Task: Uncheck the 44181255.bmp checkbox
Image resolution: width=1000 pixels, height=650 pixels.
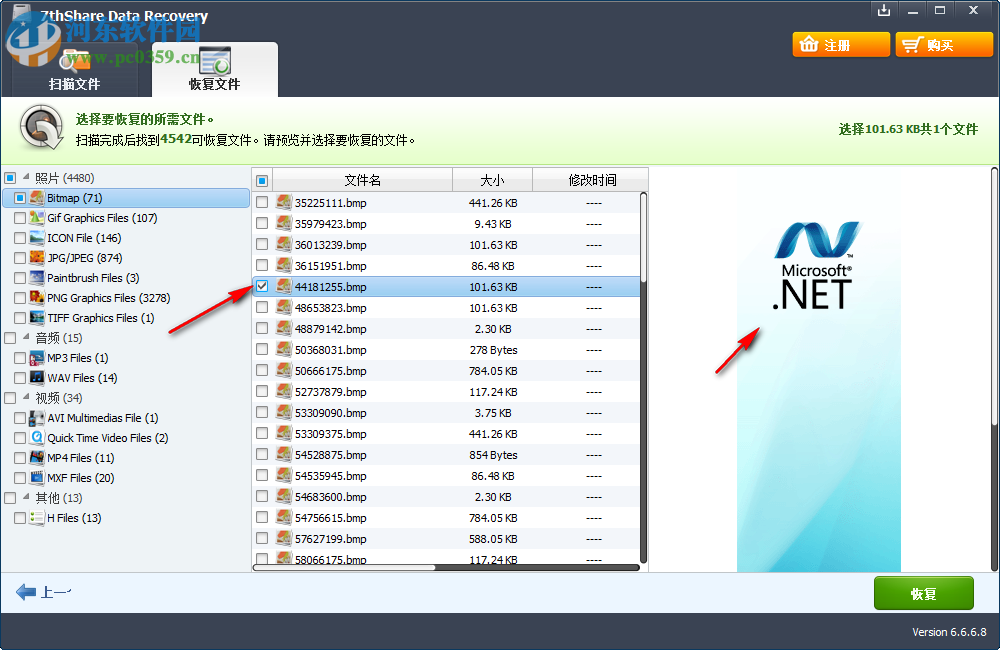Action: point(263,287)
